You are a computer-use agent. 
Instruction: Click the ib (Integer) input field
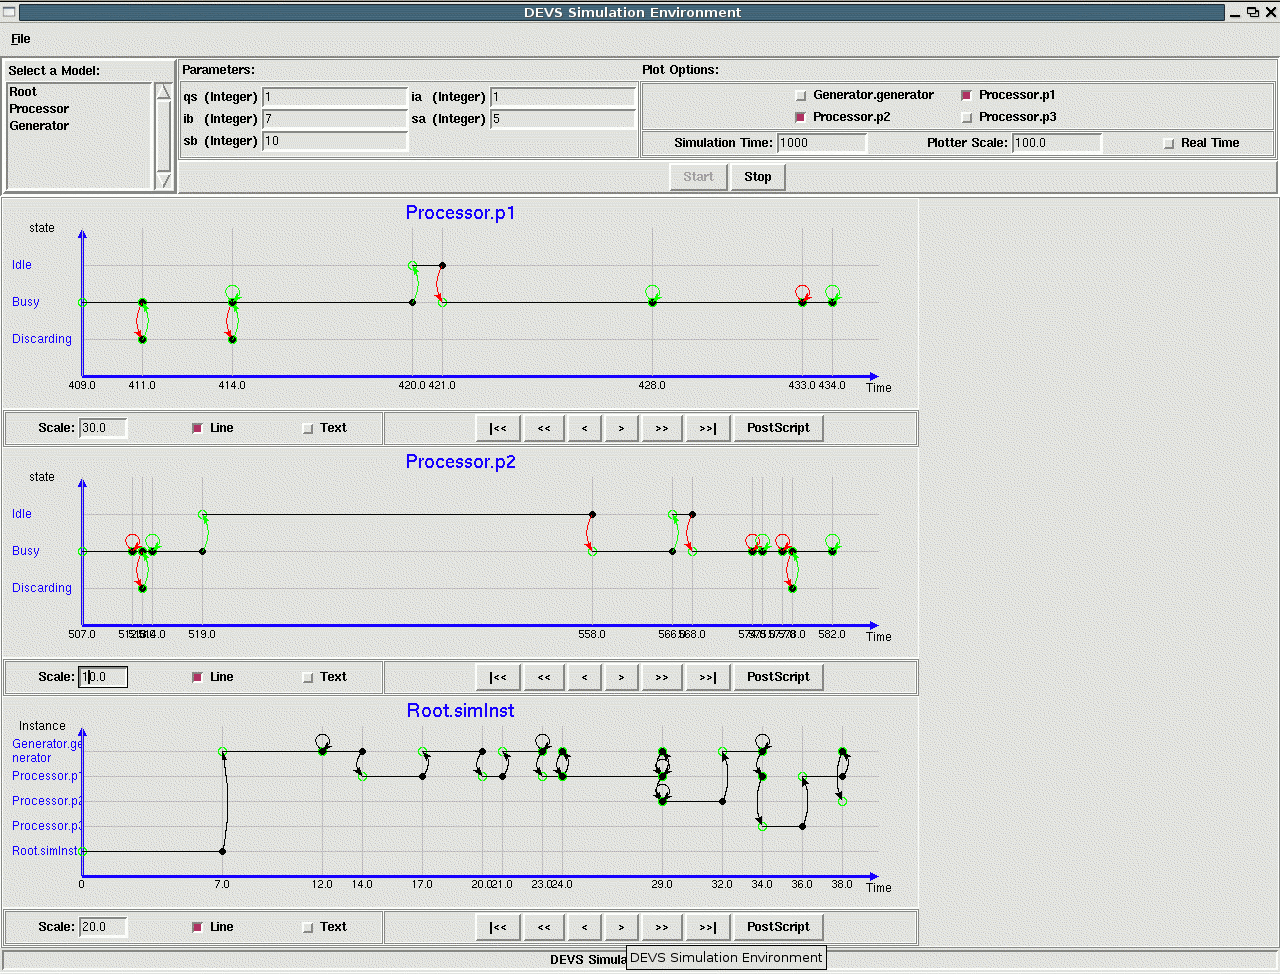pos(334,119)
